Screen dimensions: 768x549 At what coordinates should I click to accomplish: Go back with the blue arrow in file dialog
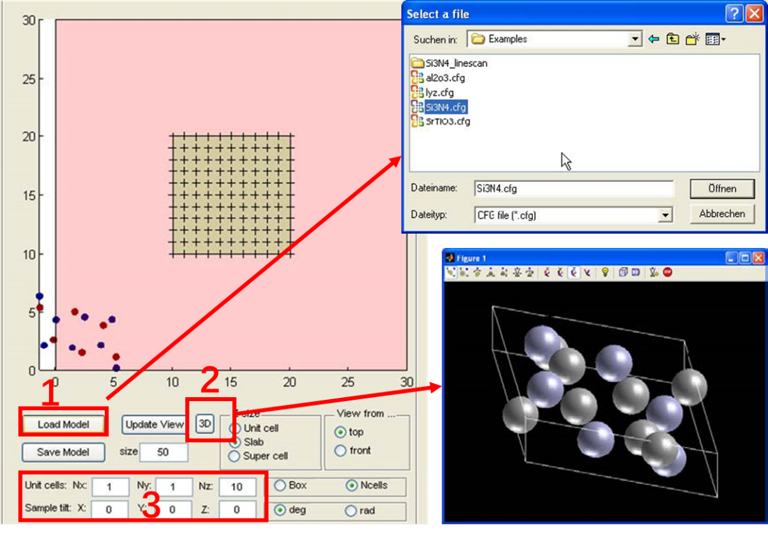click(x=653, y=39)
